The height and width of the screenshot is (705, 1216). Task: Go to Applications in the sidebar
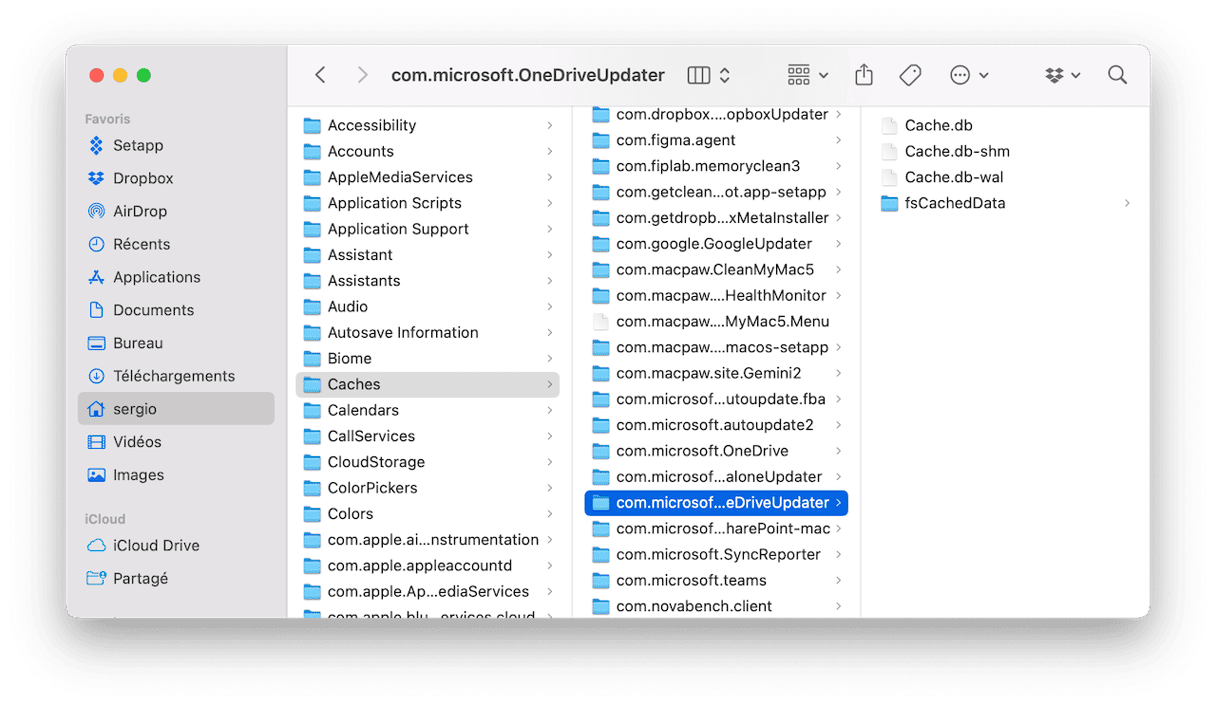pos(156,277)
